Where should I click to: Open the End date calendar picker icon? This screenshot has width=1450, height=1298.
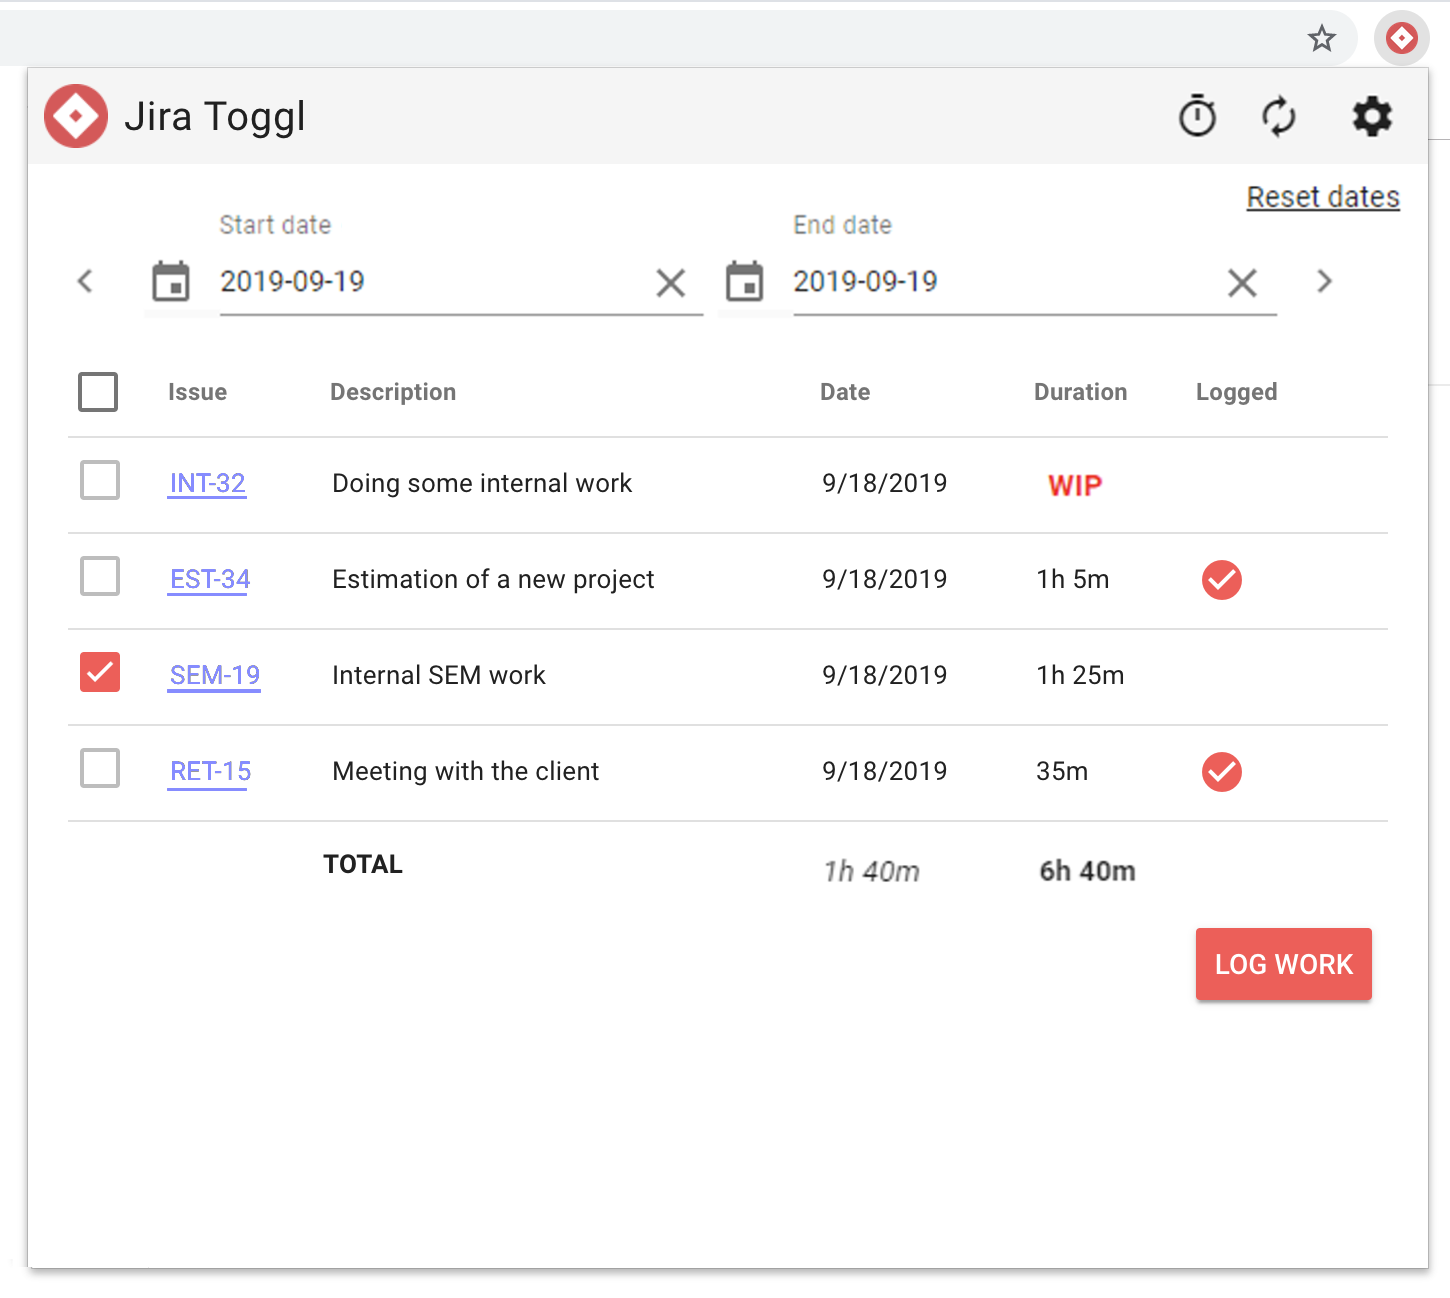coord(745,281)
